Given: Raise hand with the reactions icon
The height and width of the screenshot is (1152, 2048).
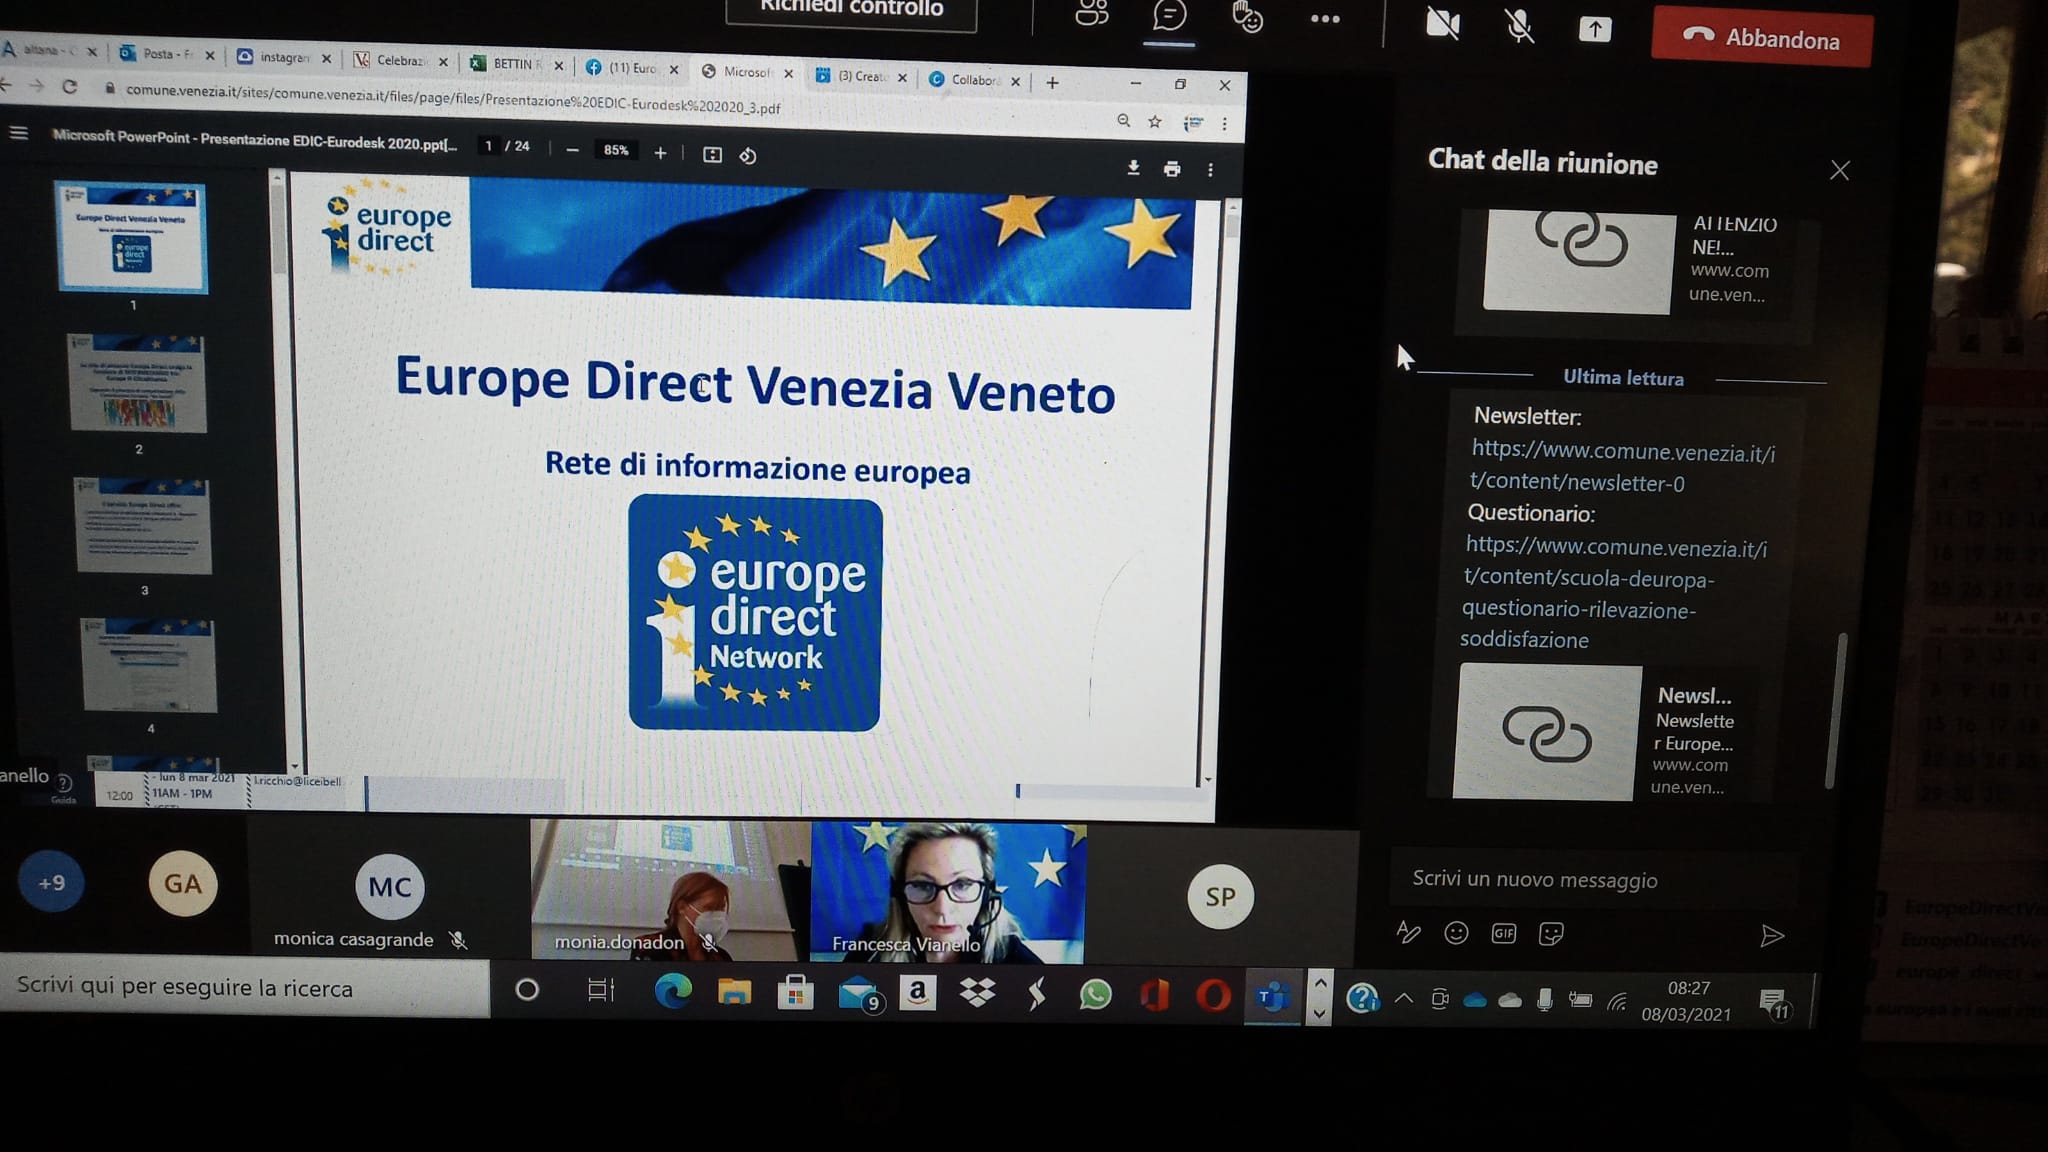Looking at the screenshot, I should pyautogui.click(x=1247, y=17).
